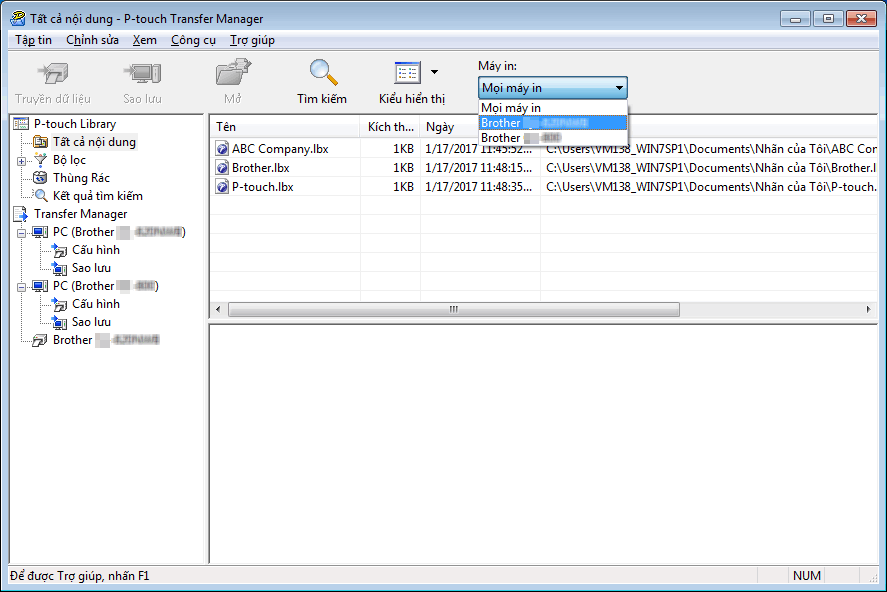Collapse the first PC (Brother) node

tap(22, 232)
